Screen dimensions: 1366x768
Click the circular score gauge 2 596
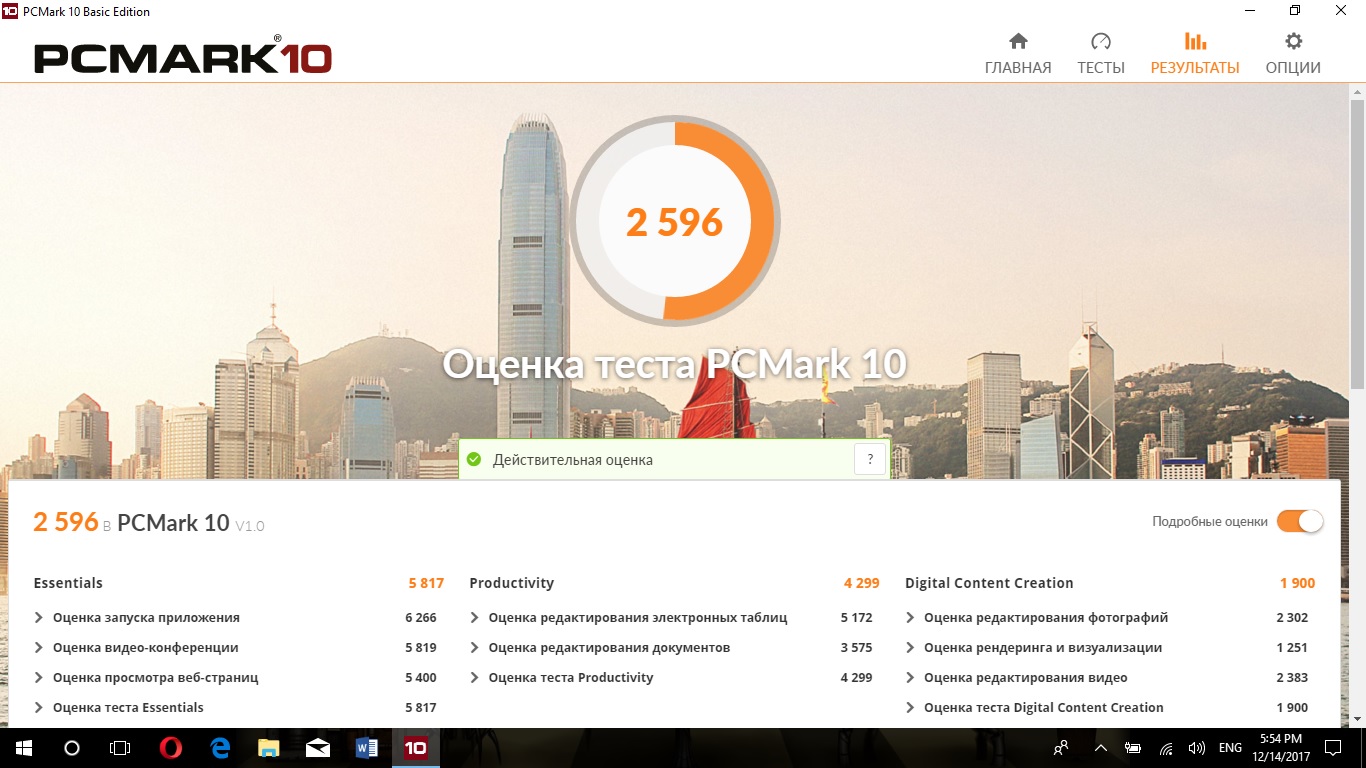(x=675, y=221)
